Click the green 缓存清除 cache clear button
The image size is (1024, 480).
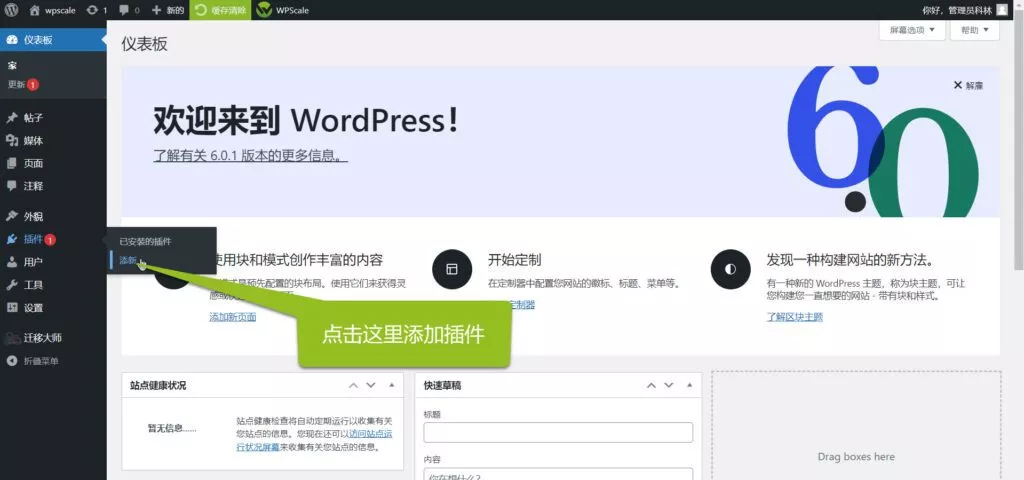[x=220, y=10]
